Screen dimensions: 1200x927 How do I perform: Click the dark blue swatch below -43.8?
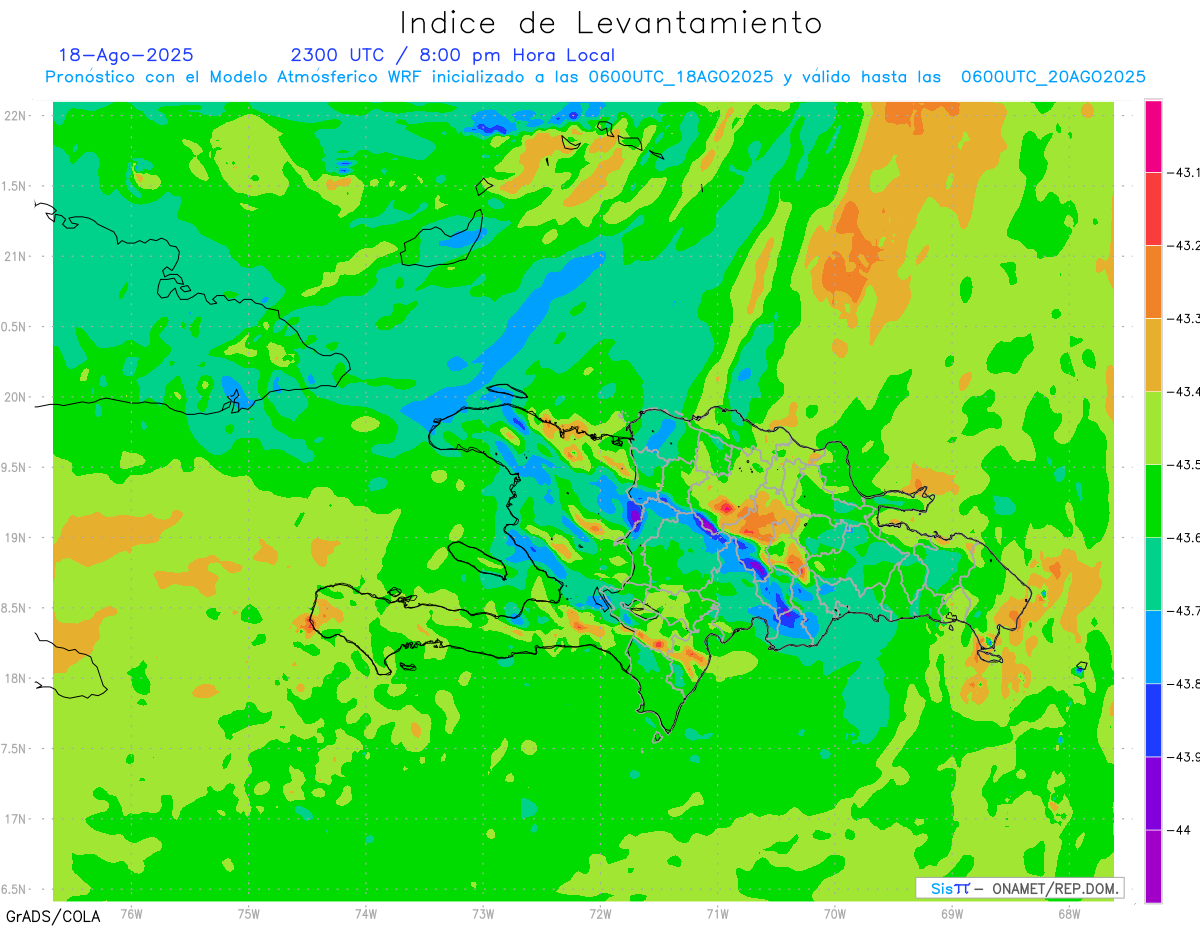tap(1153, 720)
